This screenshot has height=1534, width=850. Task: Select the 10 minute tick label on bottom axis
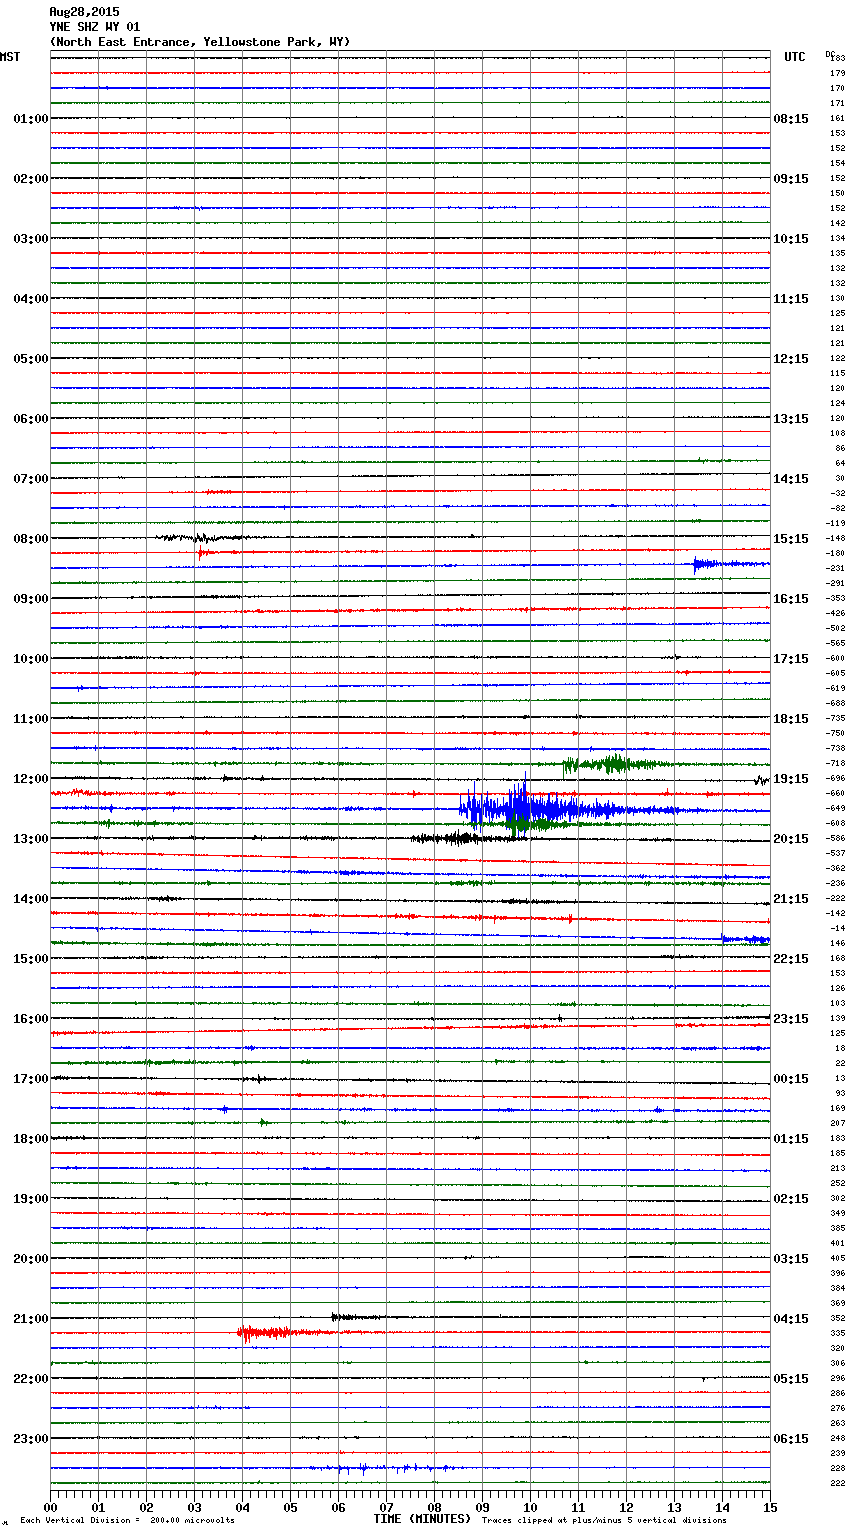[530, 1507]
